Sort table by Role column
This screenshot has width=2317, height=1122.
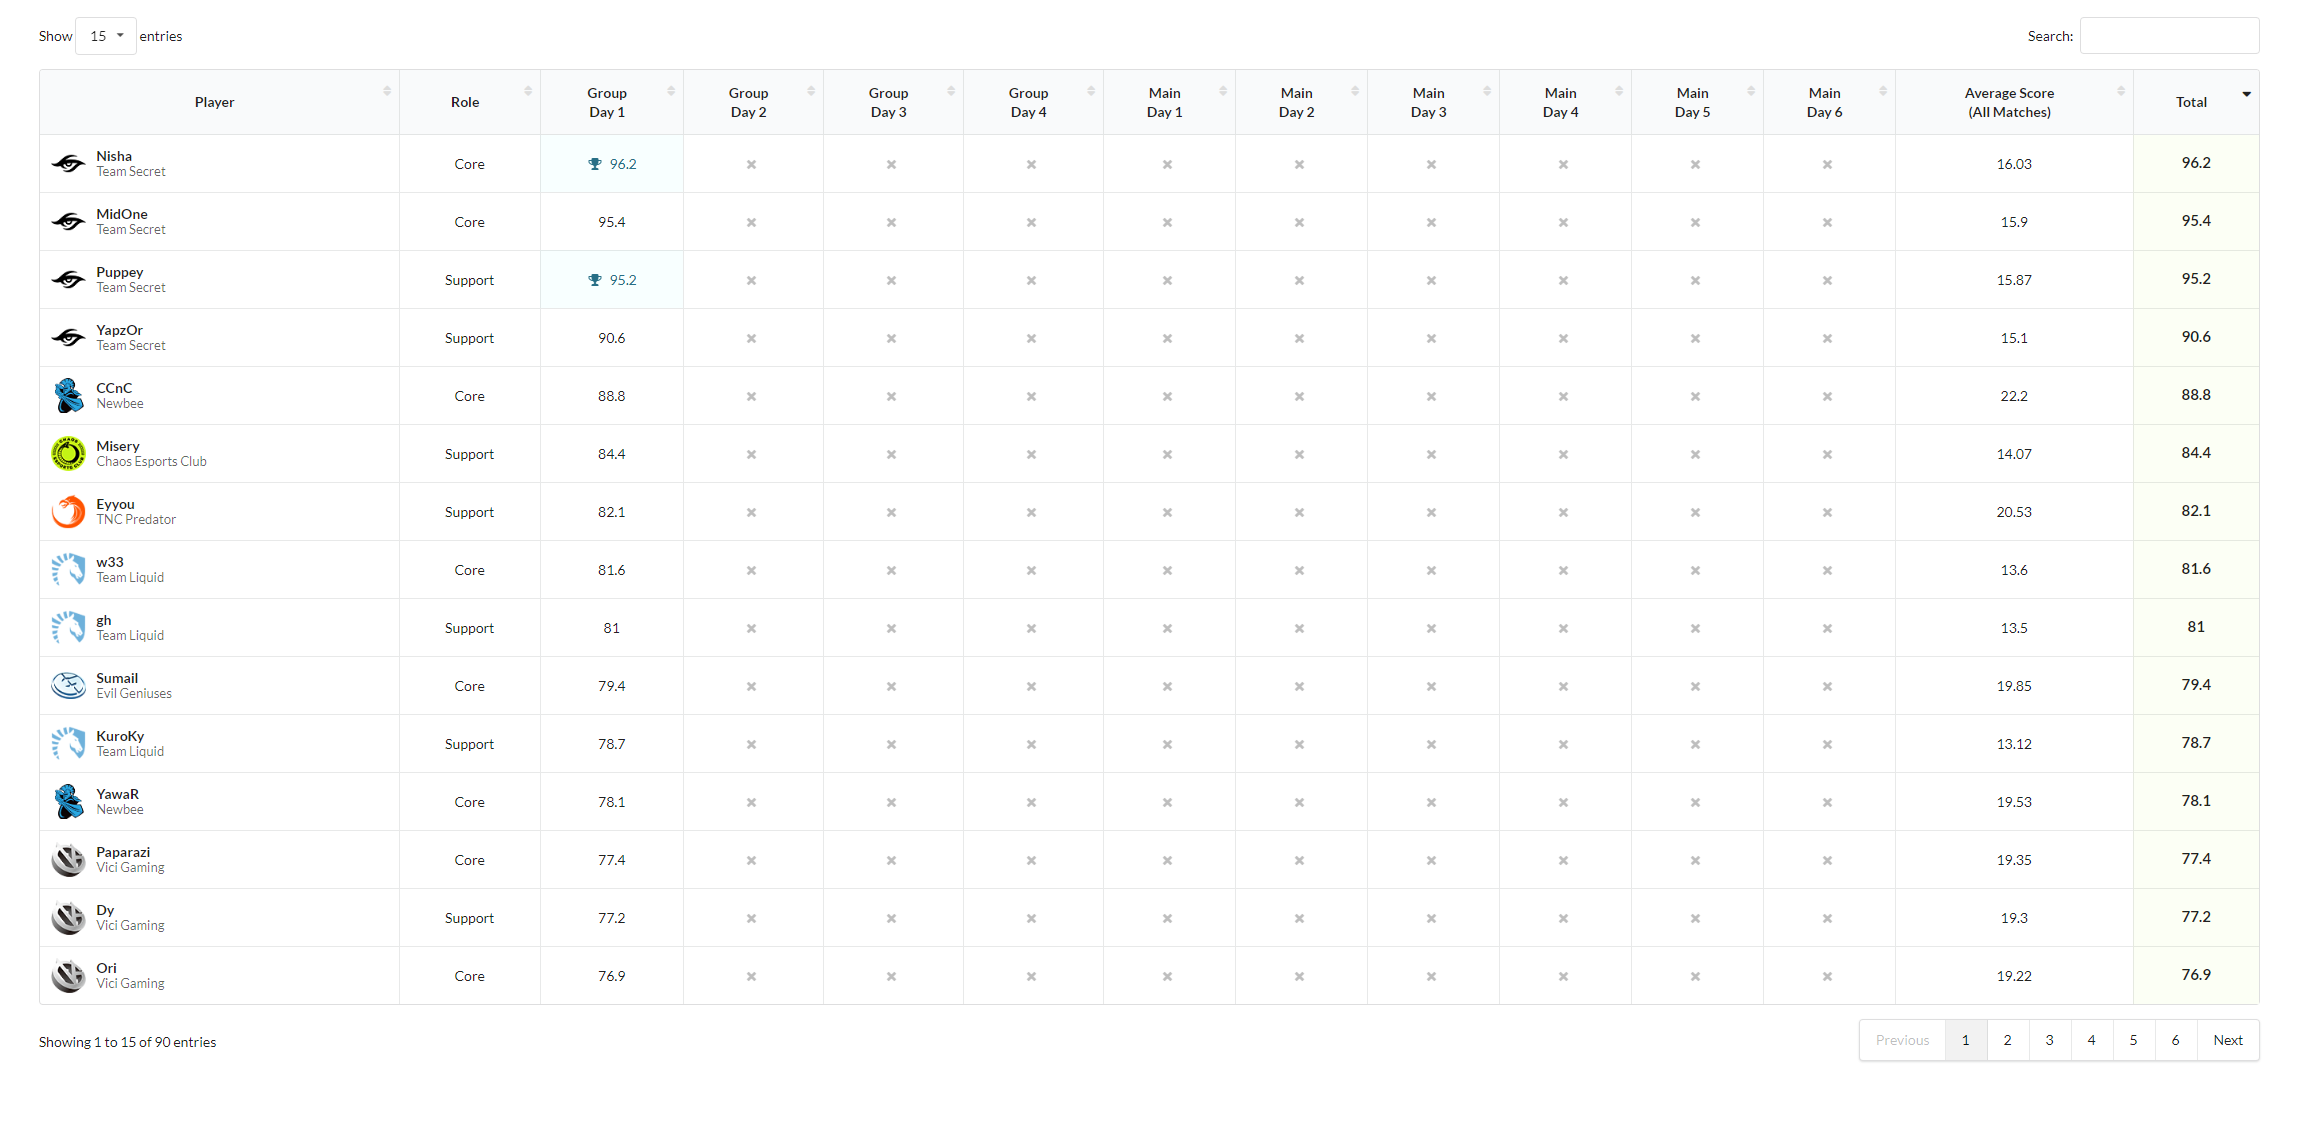click(x=470, y=102)
